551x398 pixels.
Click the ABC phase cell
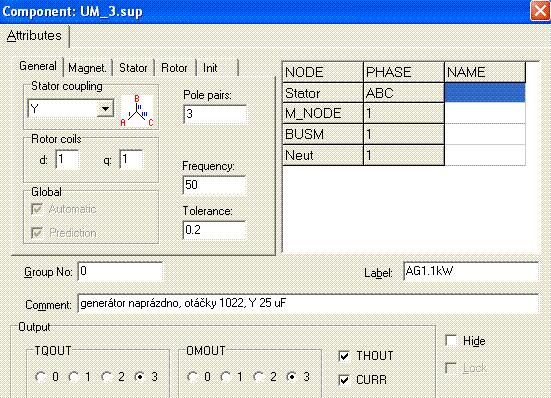click(404, 93)
